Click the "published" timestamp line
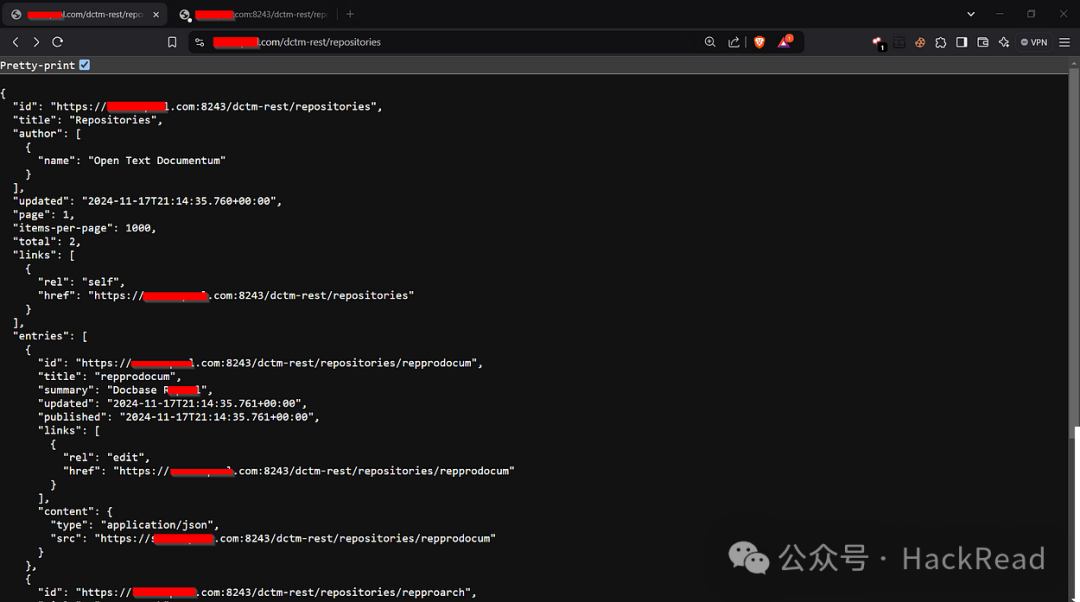1080x602 pixels. point(178,417)
